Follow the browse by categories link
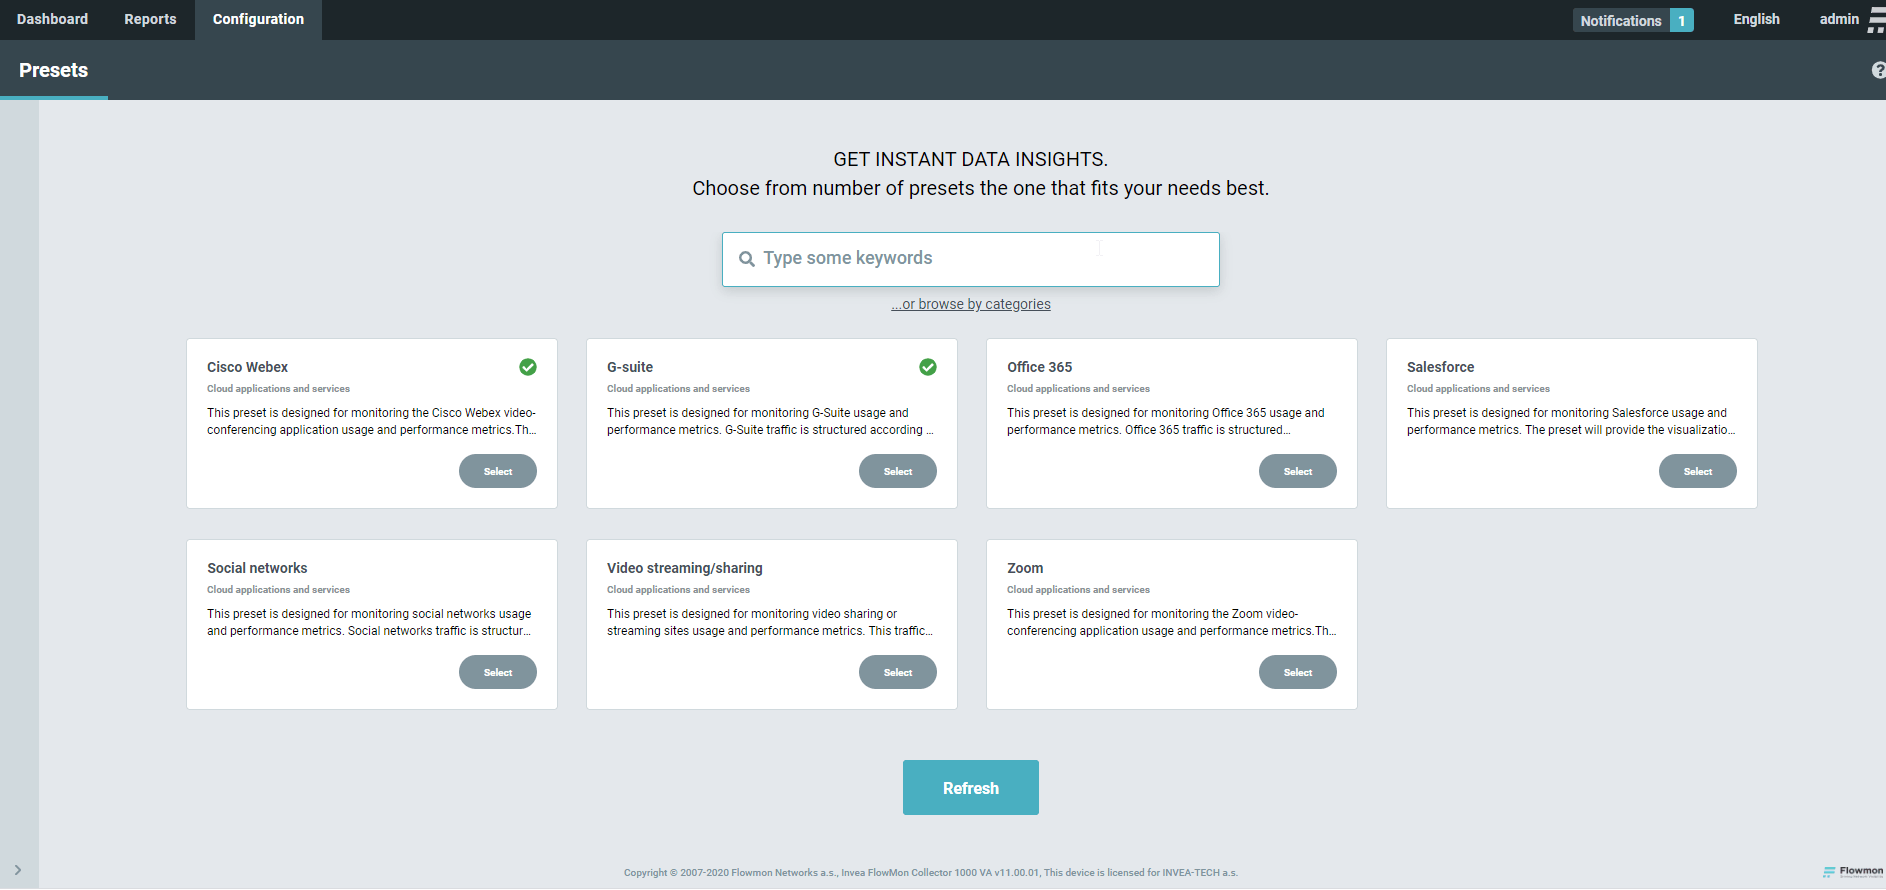Screen dimensions: 1886x890 tap(971, 304)
